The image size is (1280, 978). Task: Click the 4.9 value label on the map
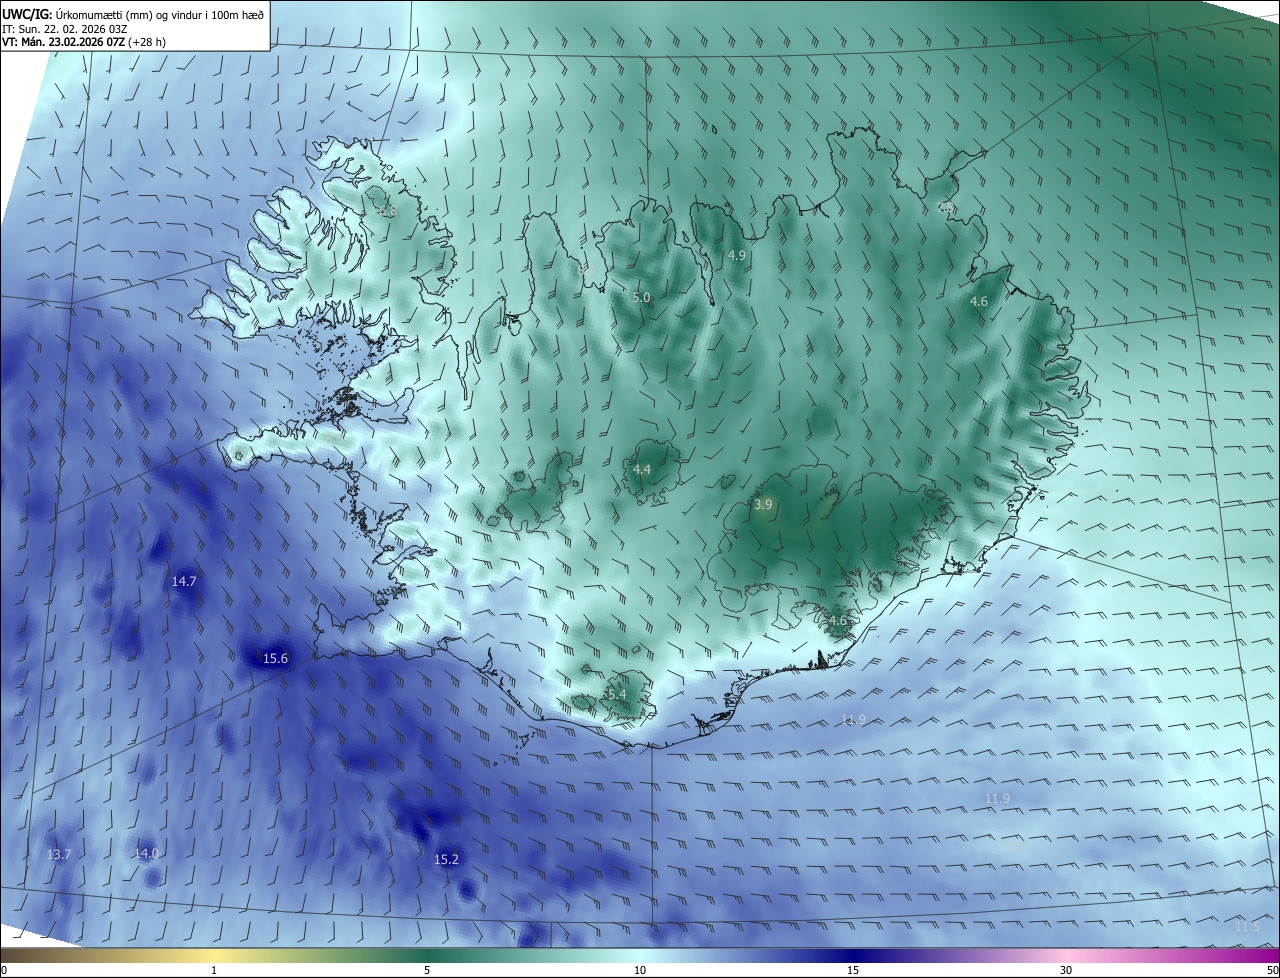(x=737, y=256)
